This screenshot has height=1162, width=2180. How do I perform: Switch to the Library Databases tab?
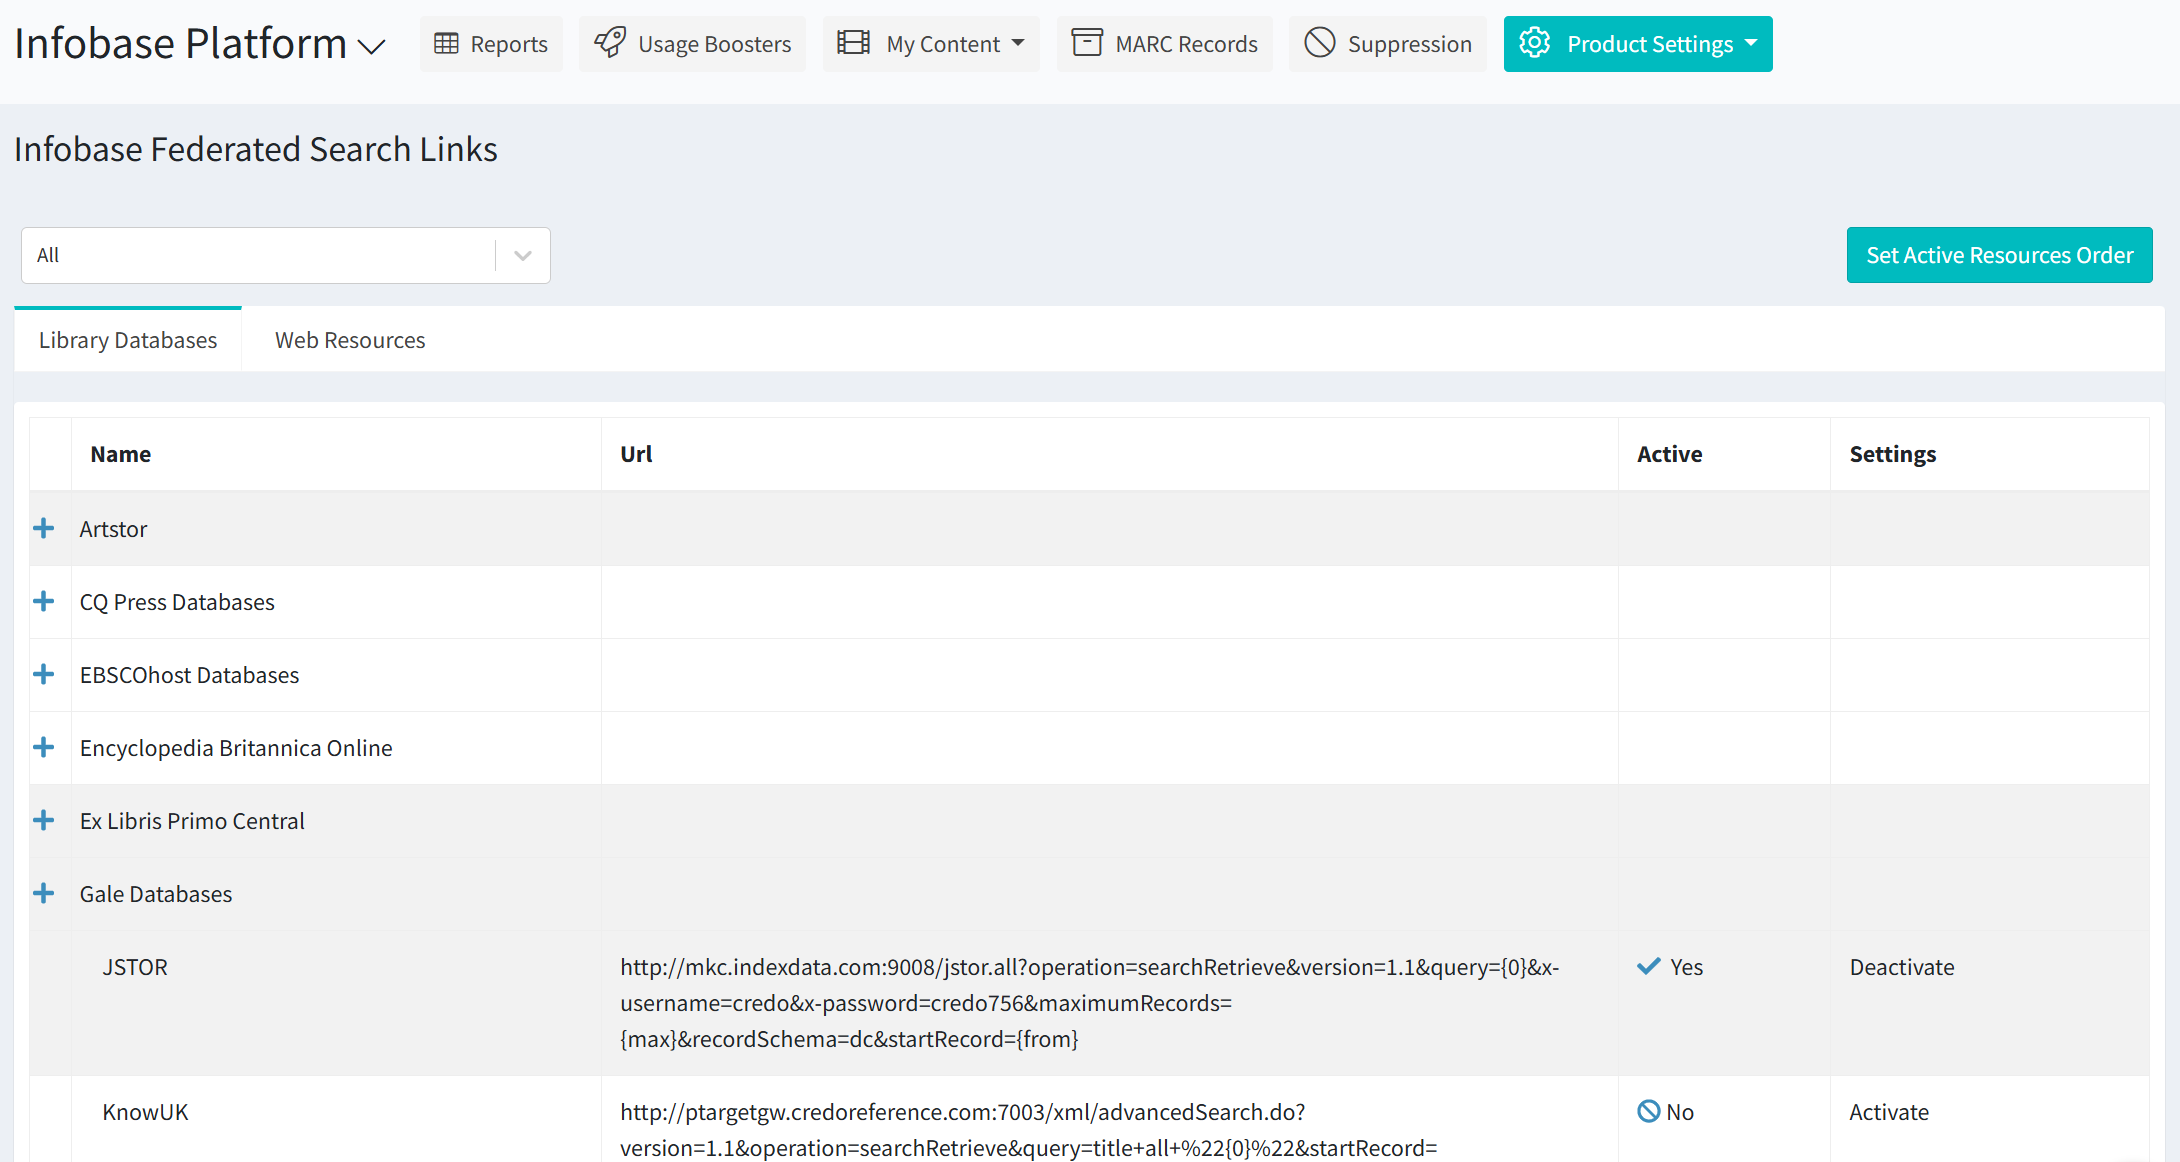tap(128, 340)
